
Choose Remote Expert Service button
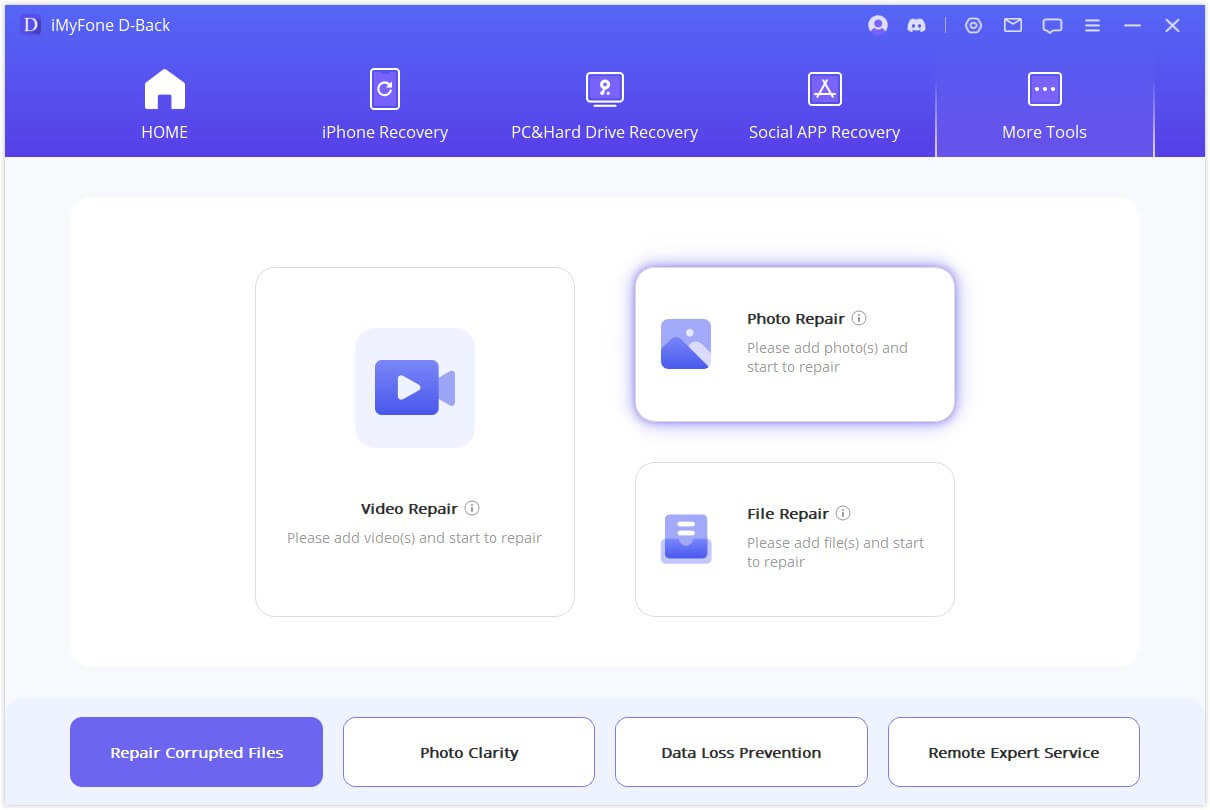click(x=1014, y=752)
